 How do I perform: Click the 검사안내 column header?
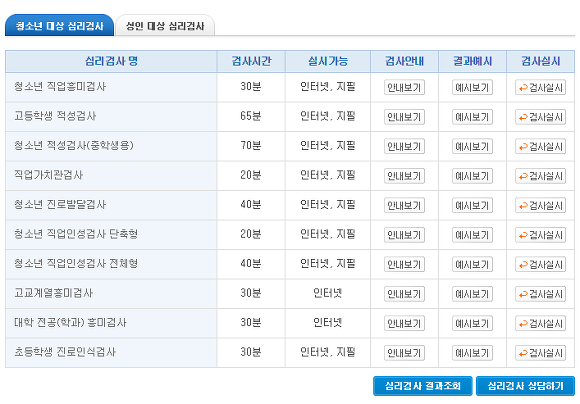tap(404, 61)
